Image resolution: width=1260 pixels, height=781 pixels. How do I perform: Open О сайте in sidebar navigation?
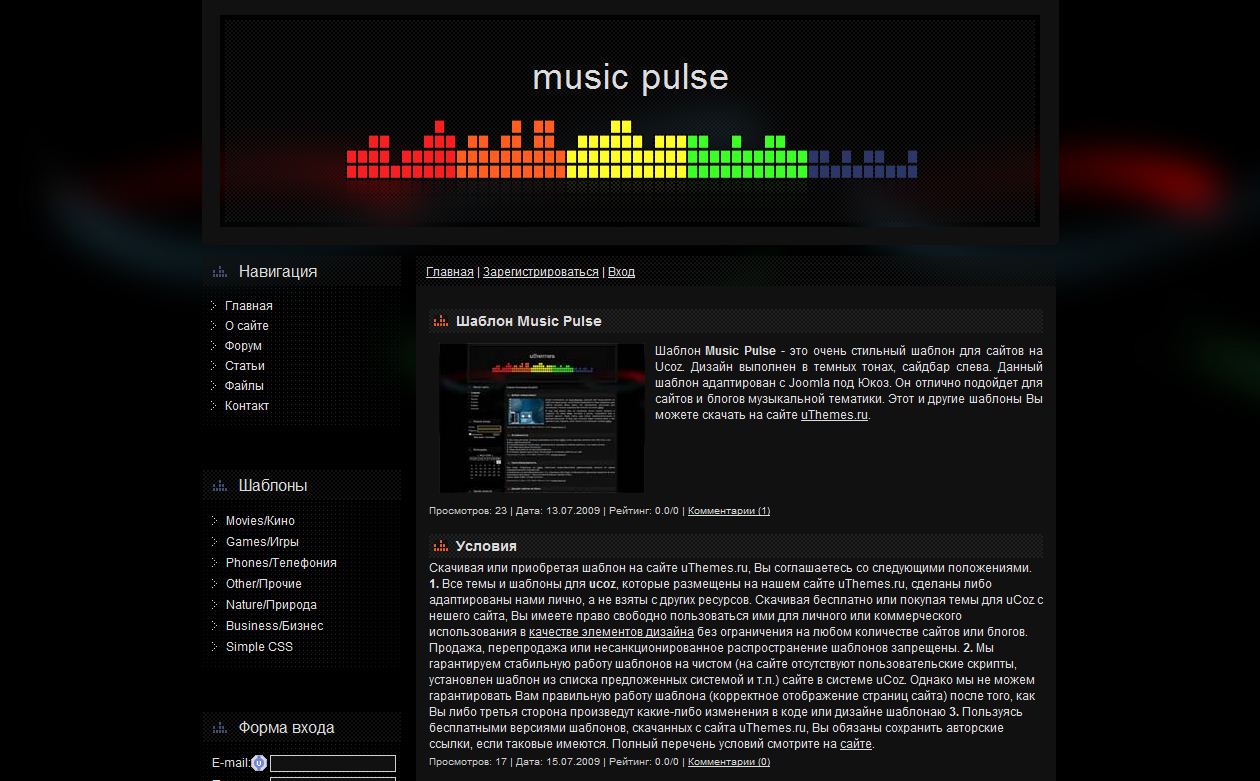pos(247,326)
